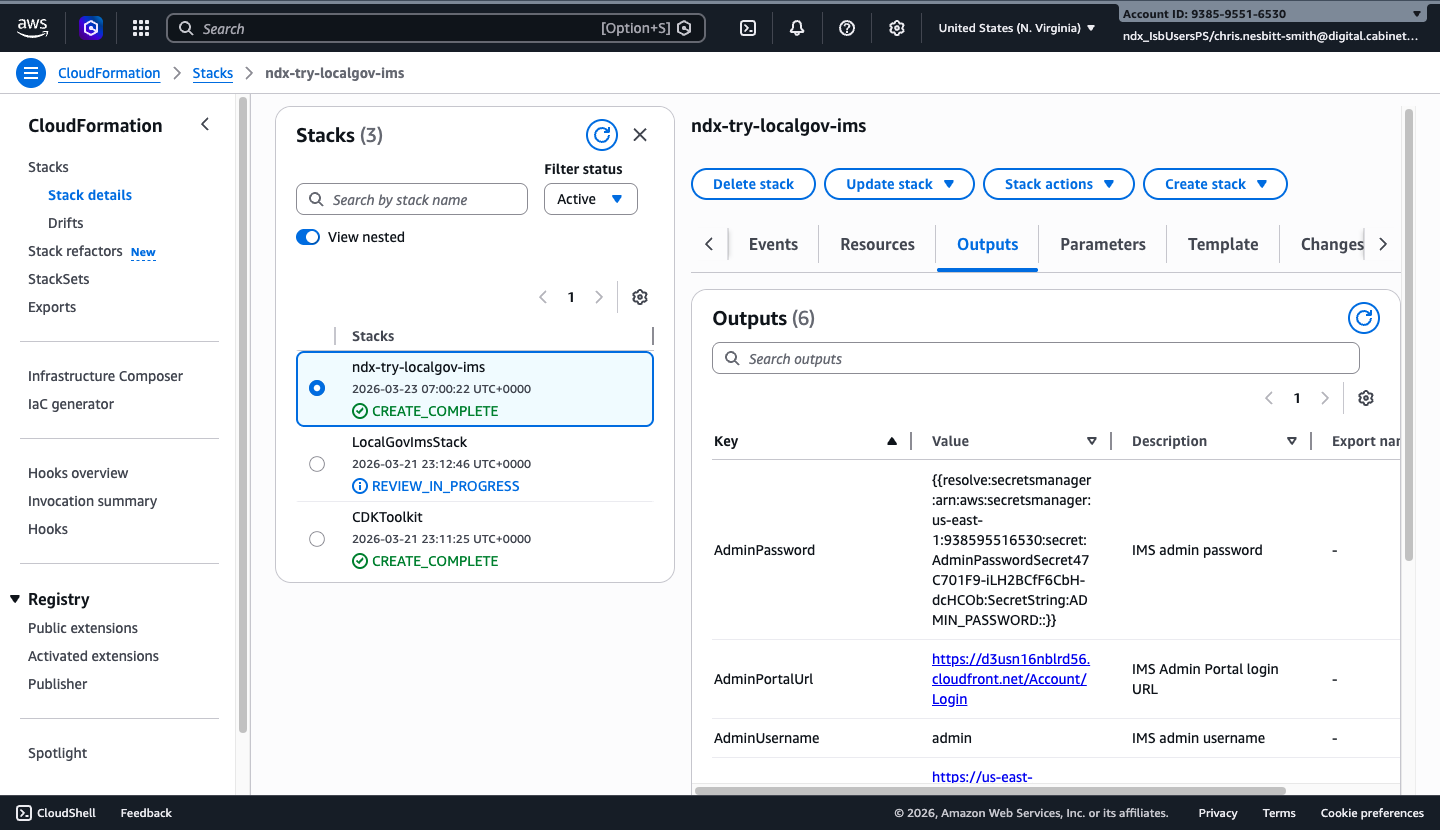Screen dimensions: 1440x830
Task: Click the AWS logo to go home
Action: click(x=32, y=28)
